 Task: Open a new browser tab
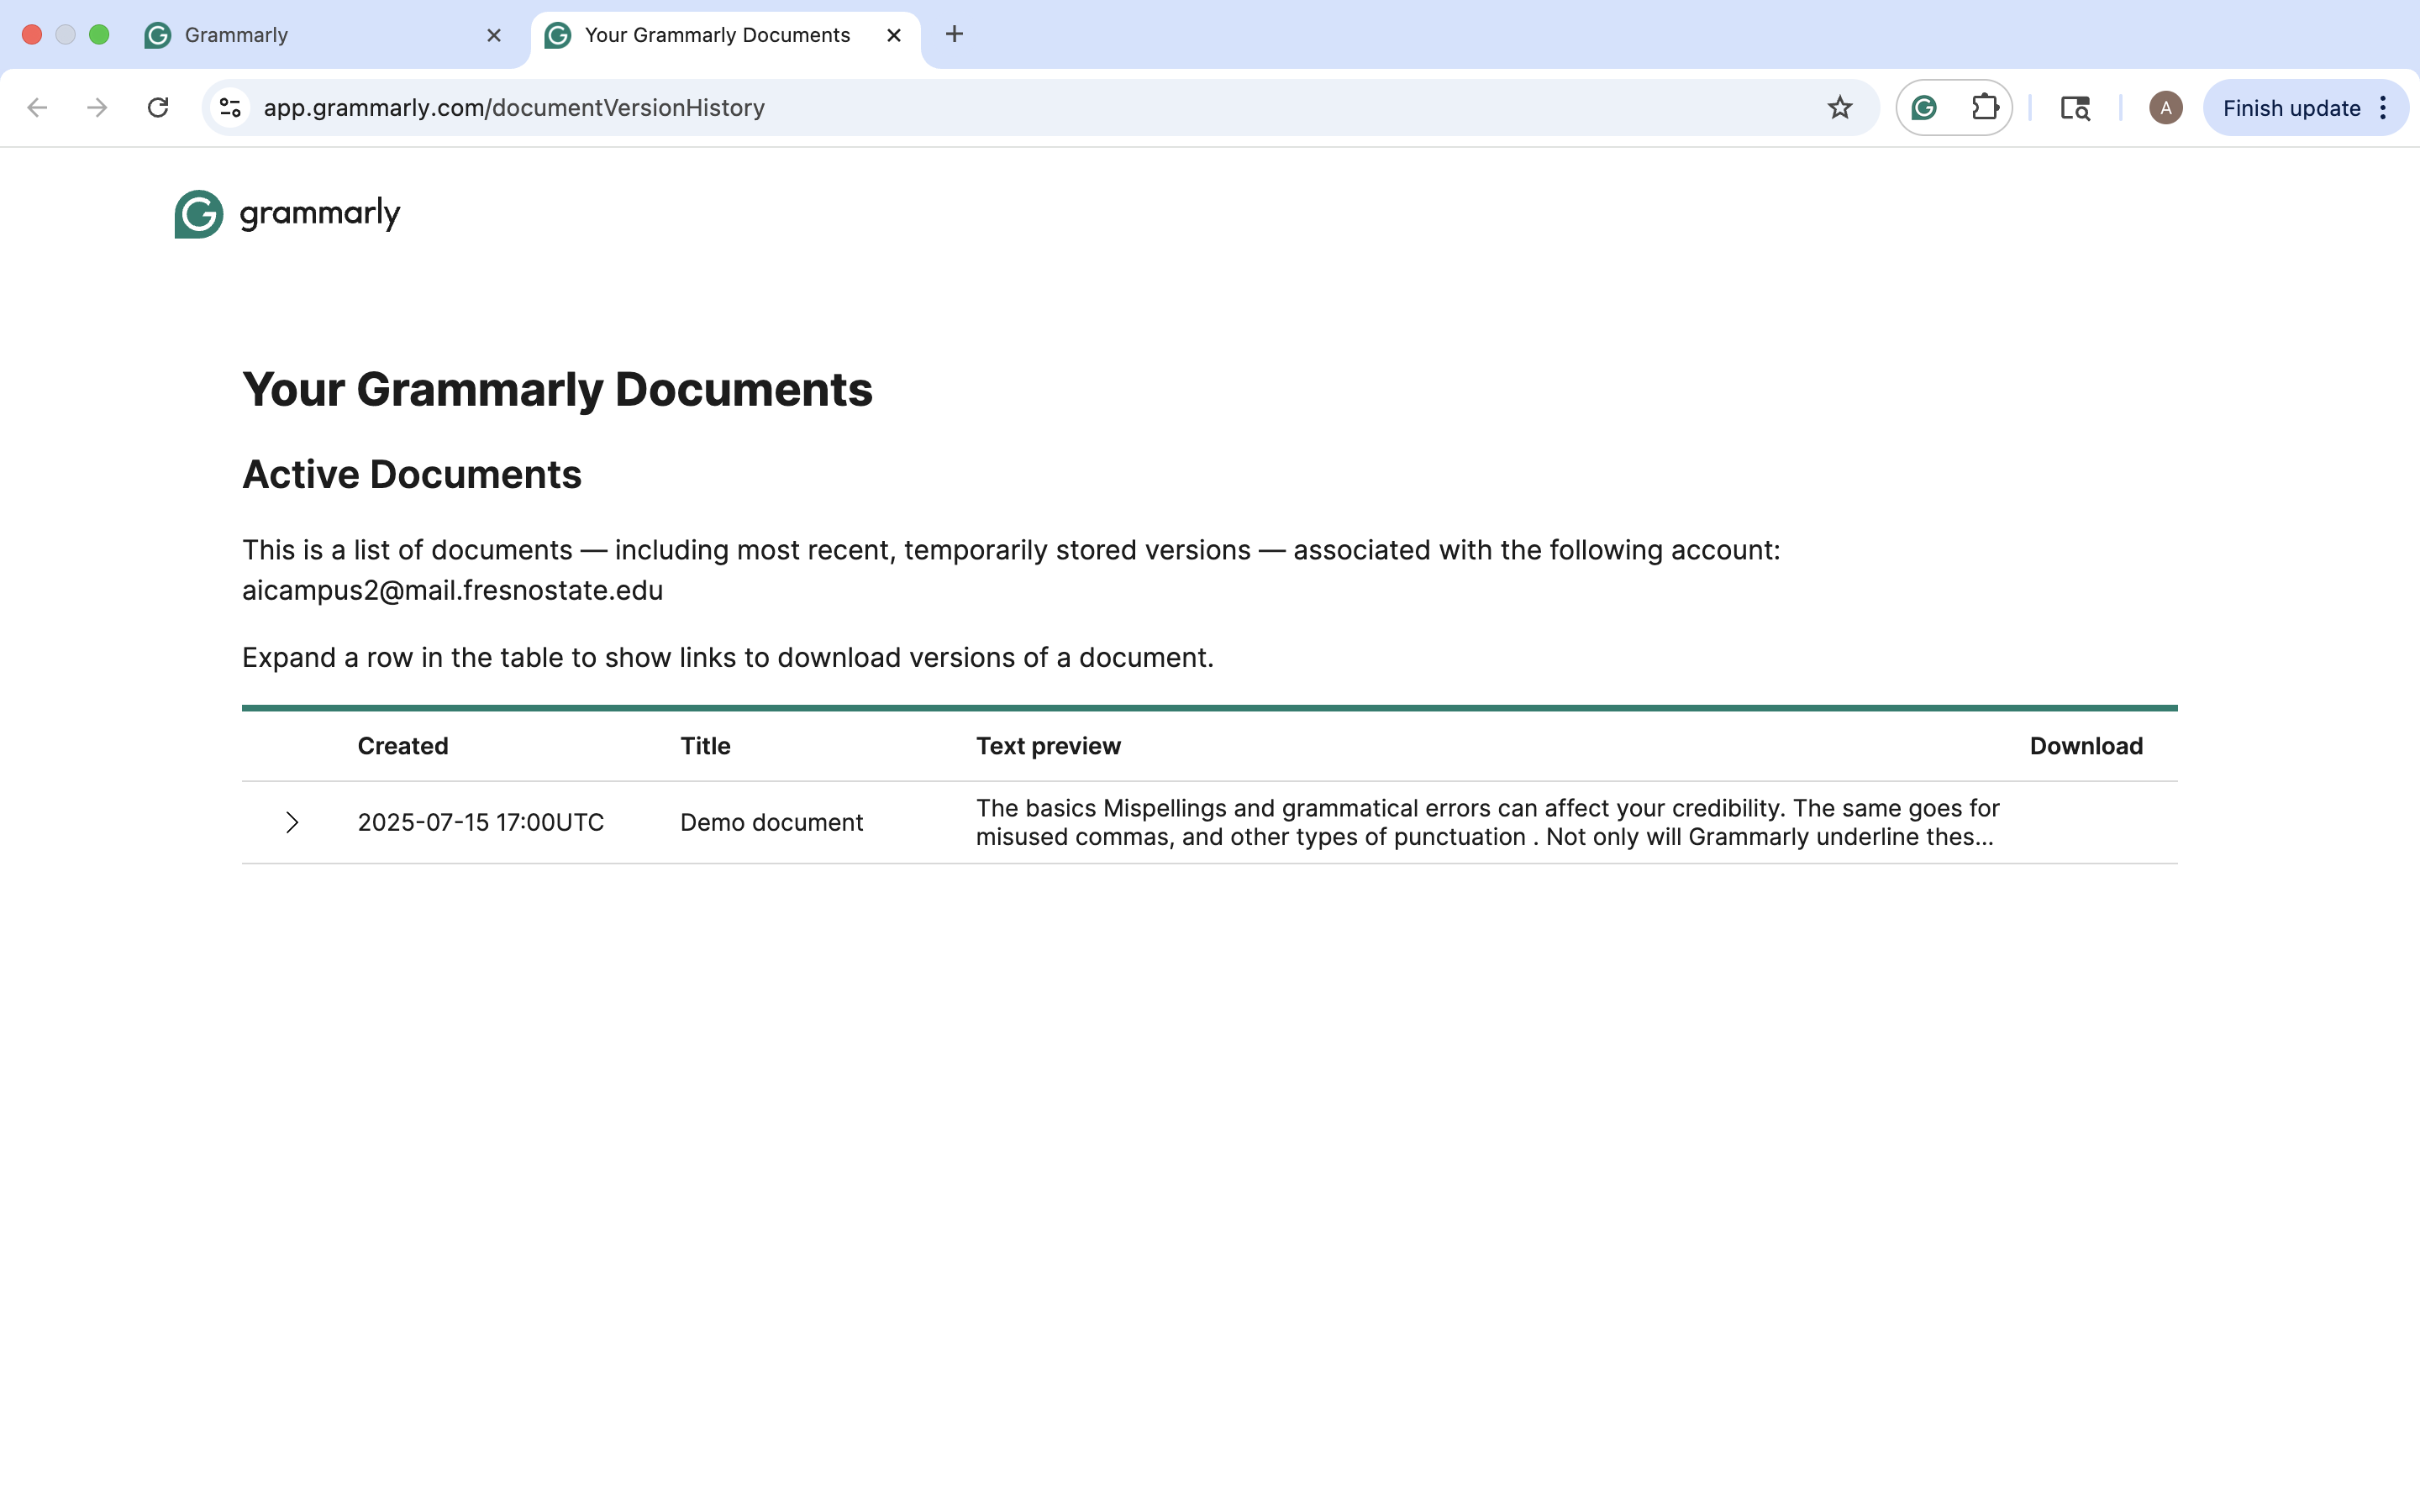click(x=954, y=35)
